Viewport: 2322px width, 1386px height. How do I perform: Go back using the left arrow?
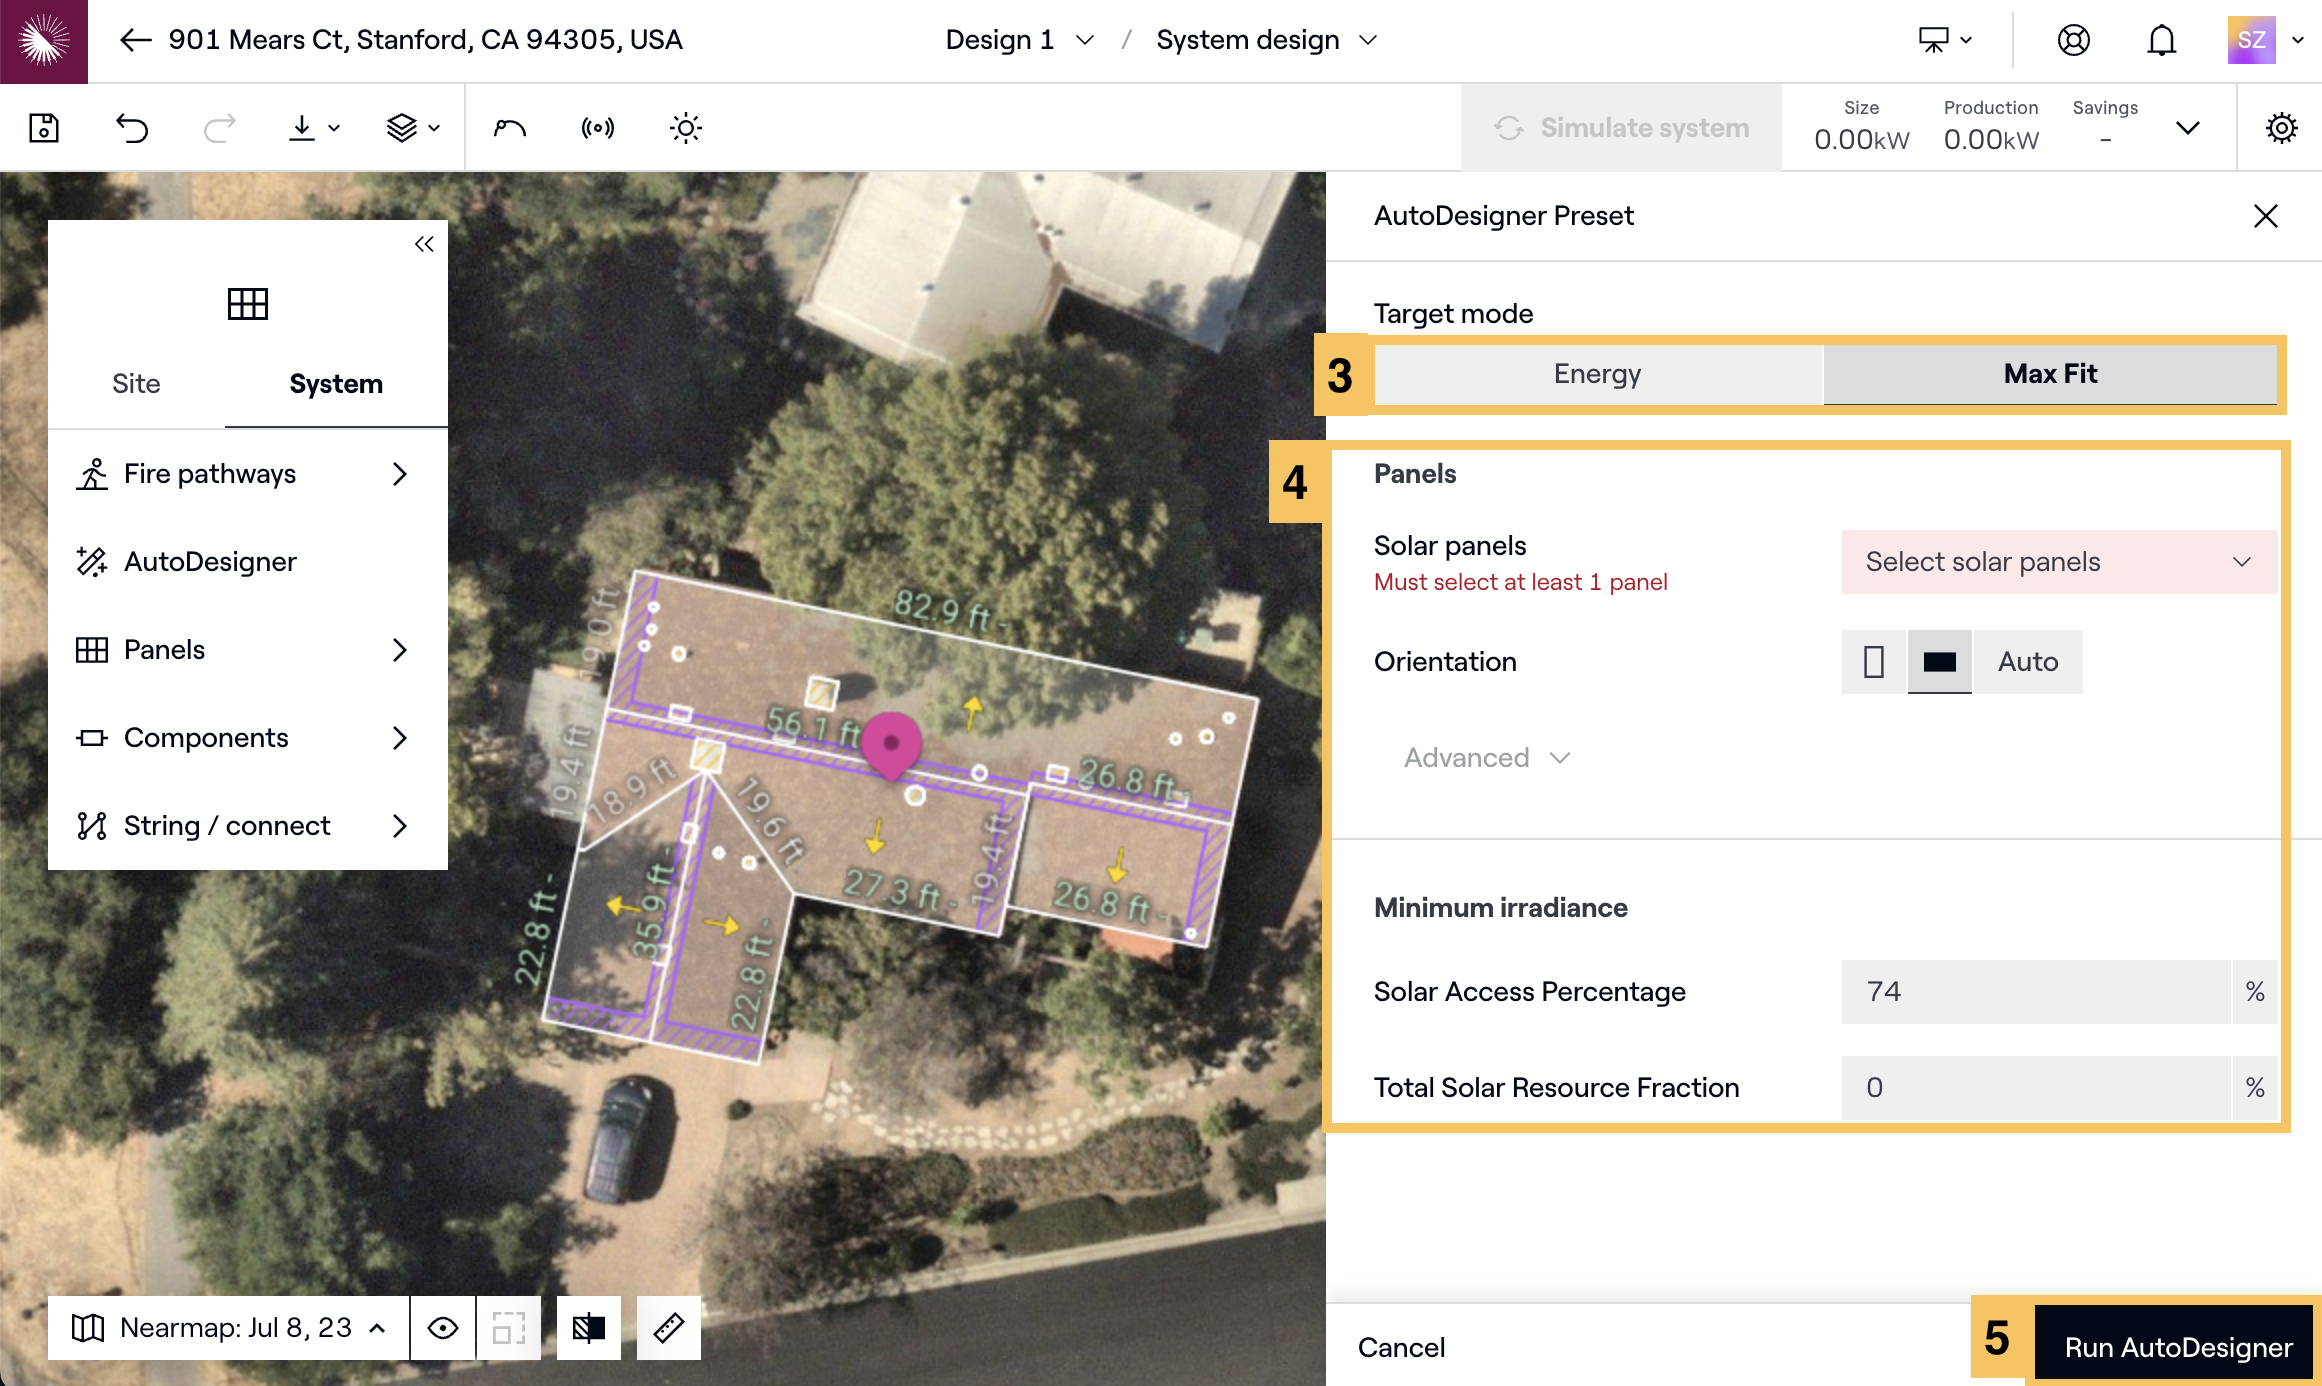(x=135, y=40)
